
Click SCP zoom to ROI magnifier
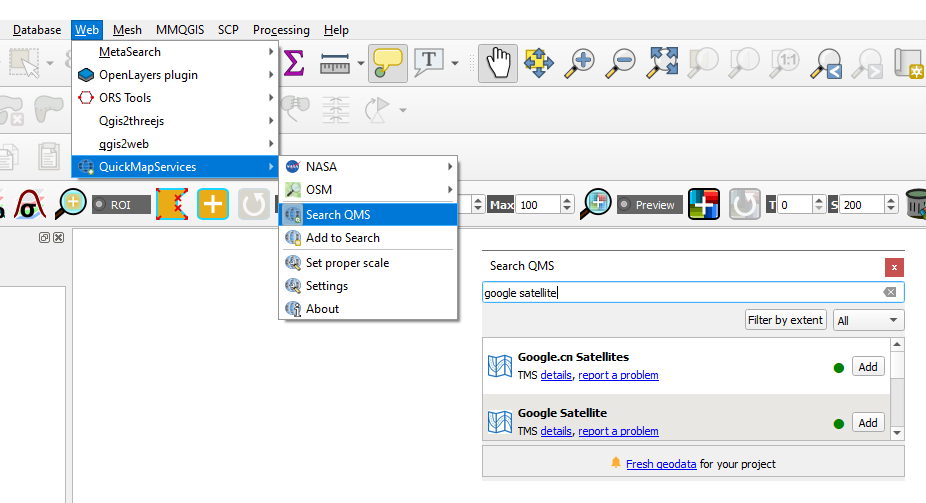click(70, 204)
